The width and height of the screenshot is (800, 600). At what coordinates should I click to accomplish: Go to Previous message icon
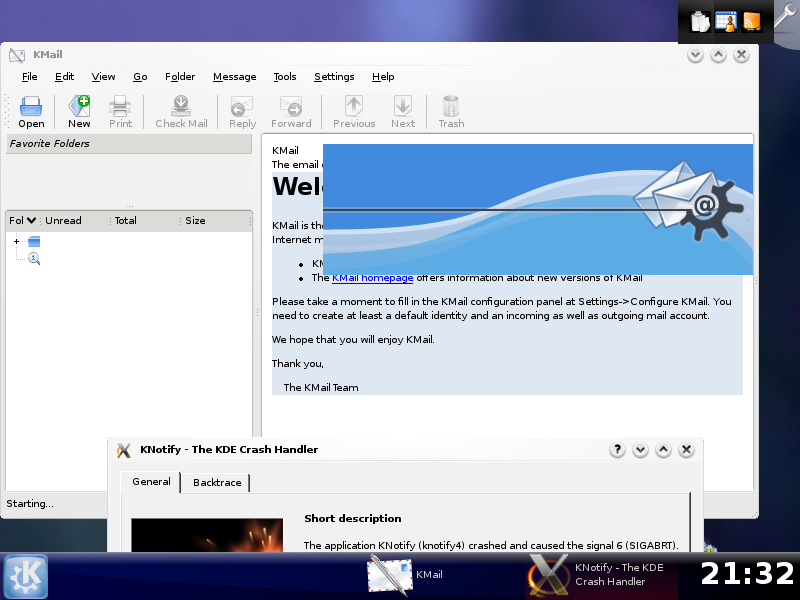(x=354, y=106)
